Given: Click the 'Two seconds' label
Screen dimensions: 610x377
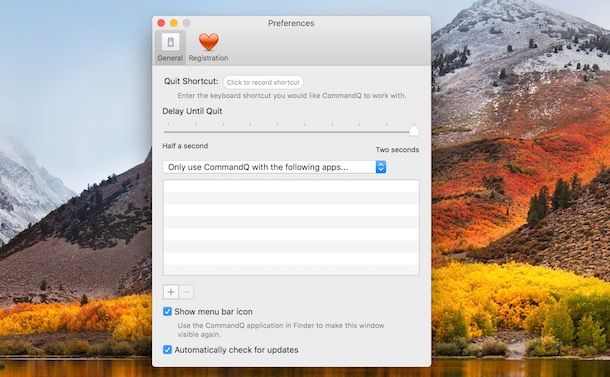Looking at the screenshot, I should (x=397, y=150).
